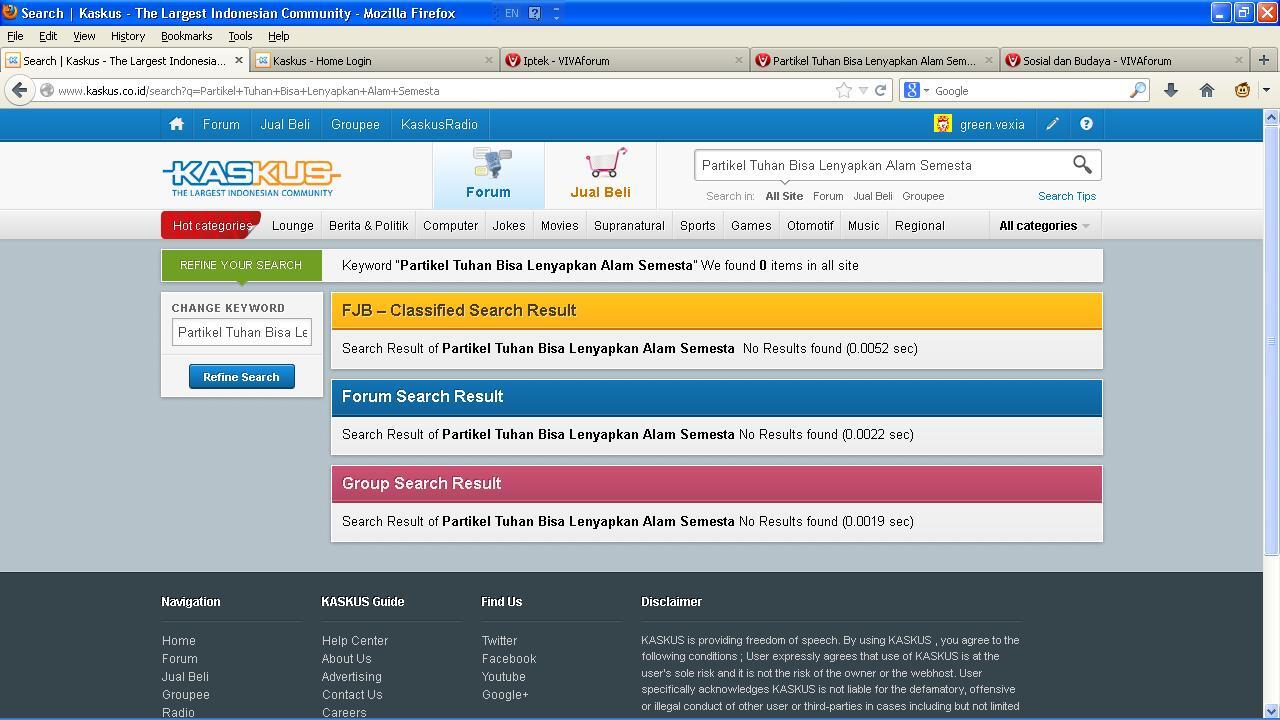1280x720 pixels.
Task: Set search scope to All Site
Action: click(784, 196)
